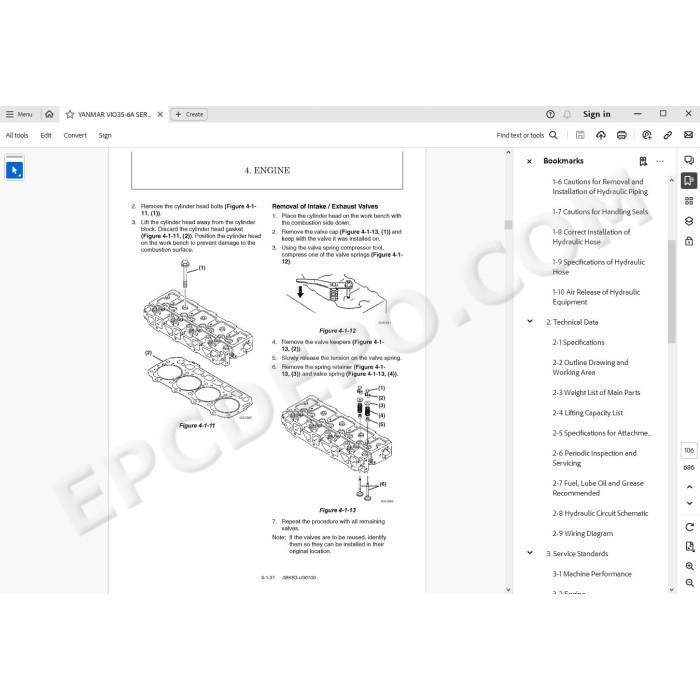Star the YANMAR VIO35-6A document tab
The height and width of the screenshot is (700, 700).
tap(70, 114)
